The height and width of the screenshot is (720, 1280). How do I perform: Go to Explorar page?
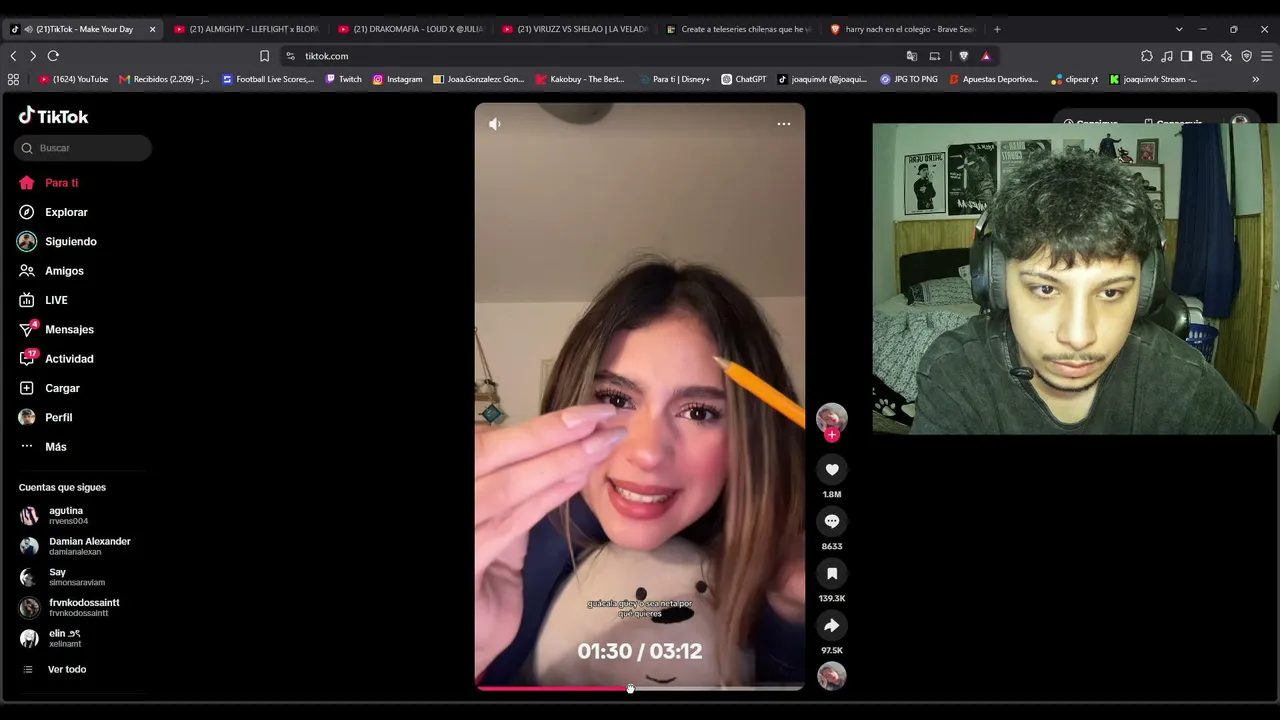point(53,212)
